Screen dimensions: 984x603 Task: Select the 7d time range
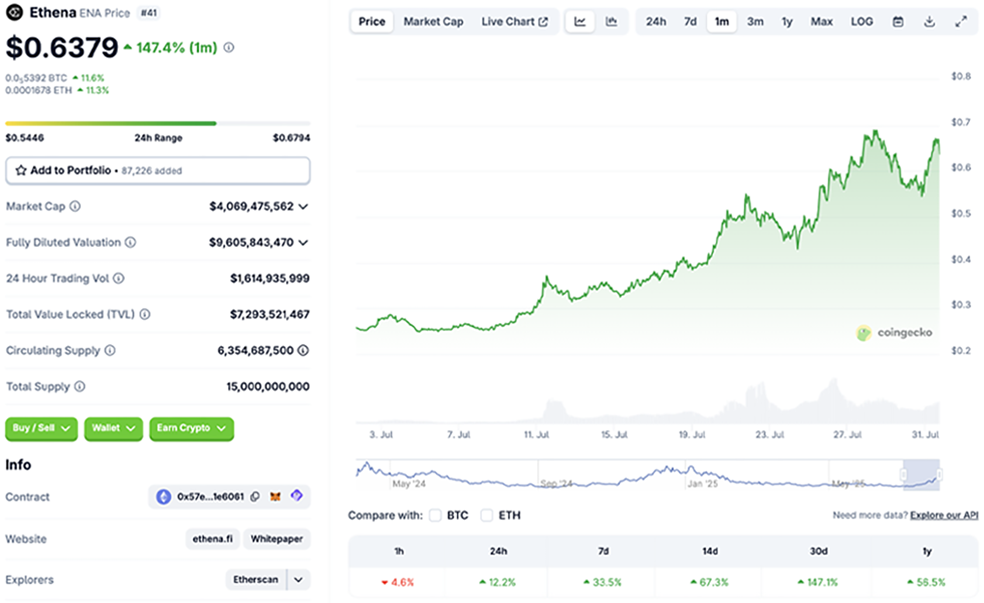click(x=690, y=22)
